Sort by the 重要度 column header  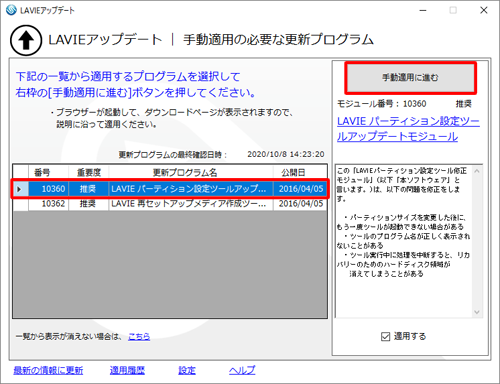pos(89,172)
